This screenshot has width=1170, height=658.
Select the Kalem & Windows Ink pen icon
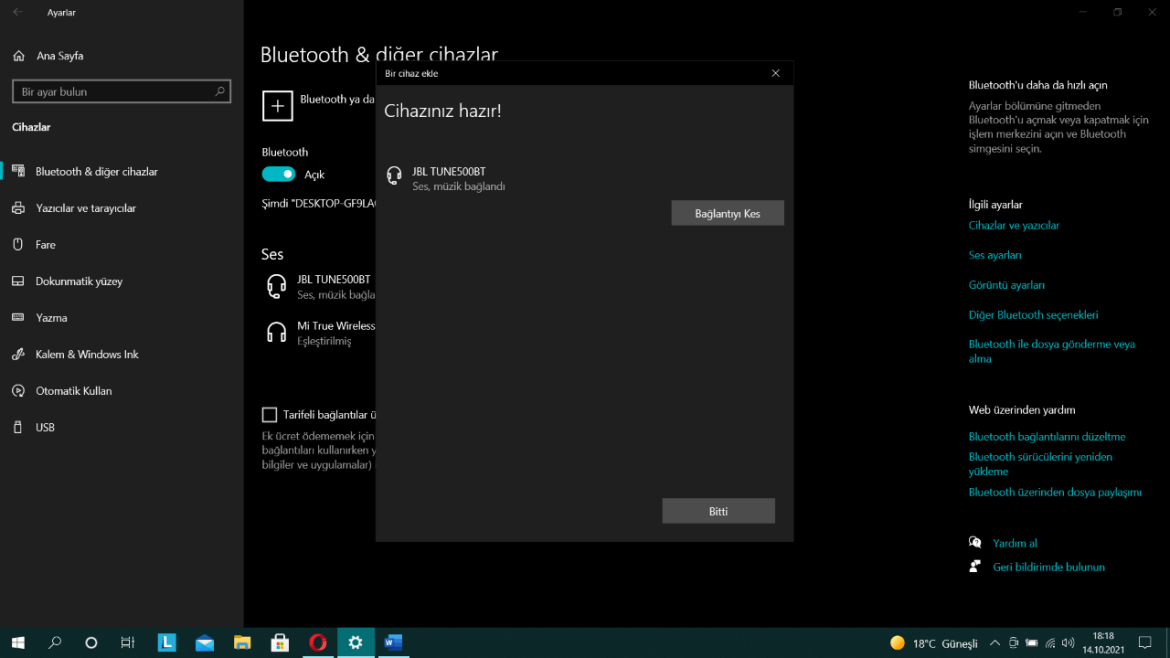pos(20,354)
